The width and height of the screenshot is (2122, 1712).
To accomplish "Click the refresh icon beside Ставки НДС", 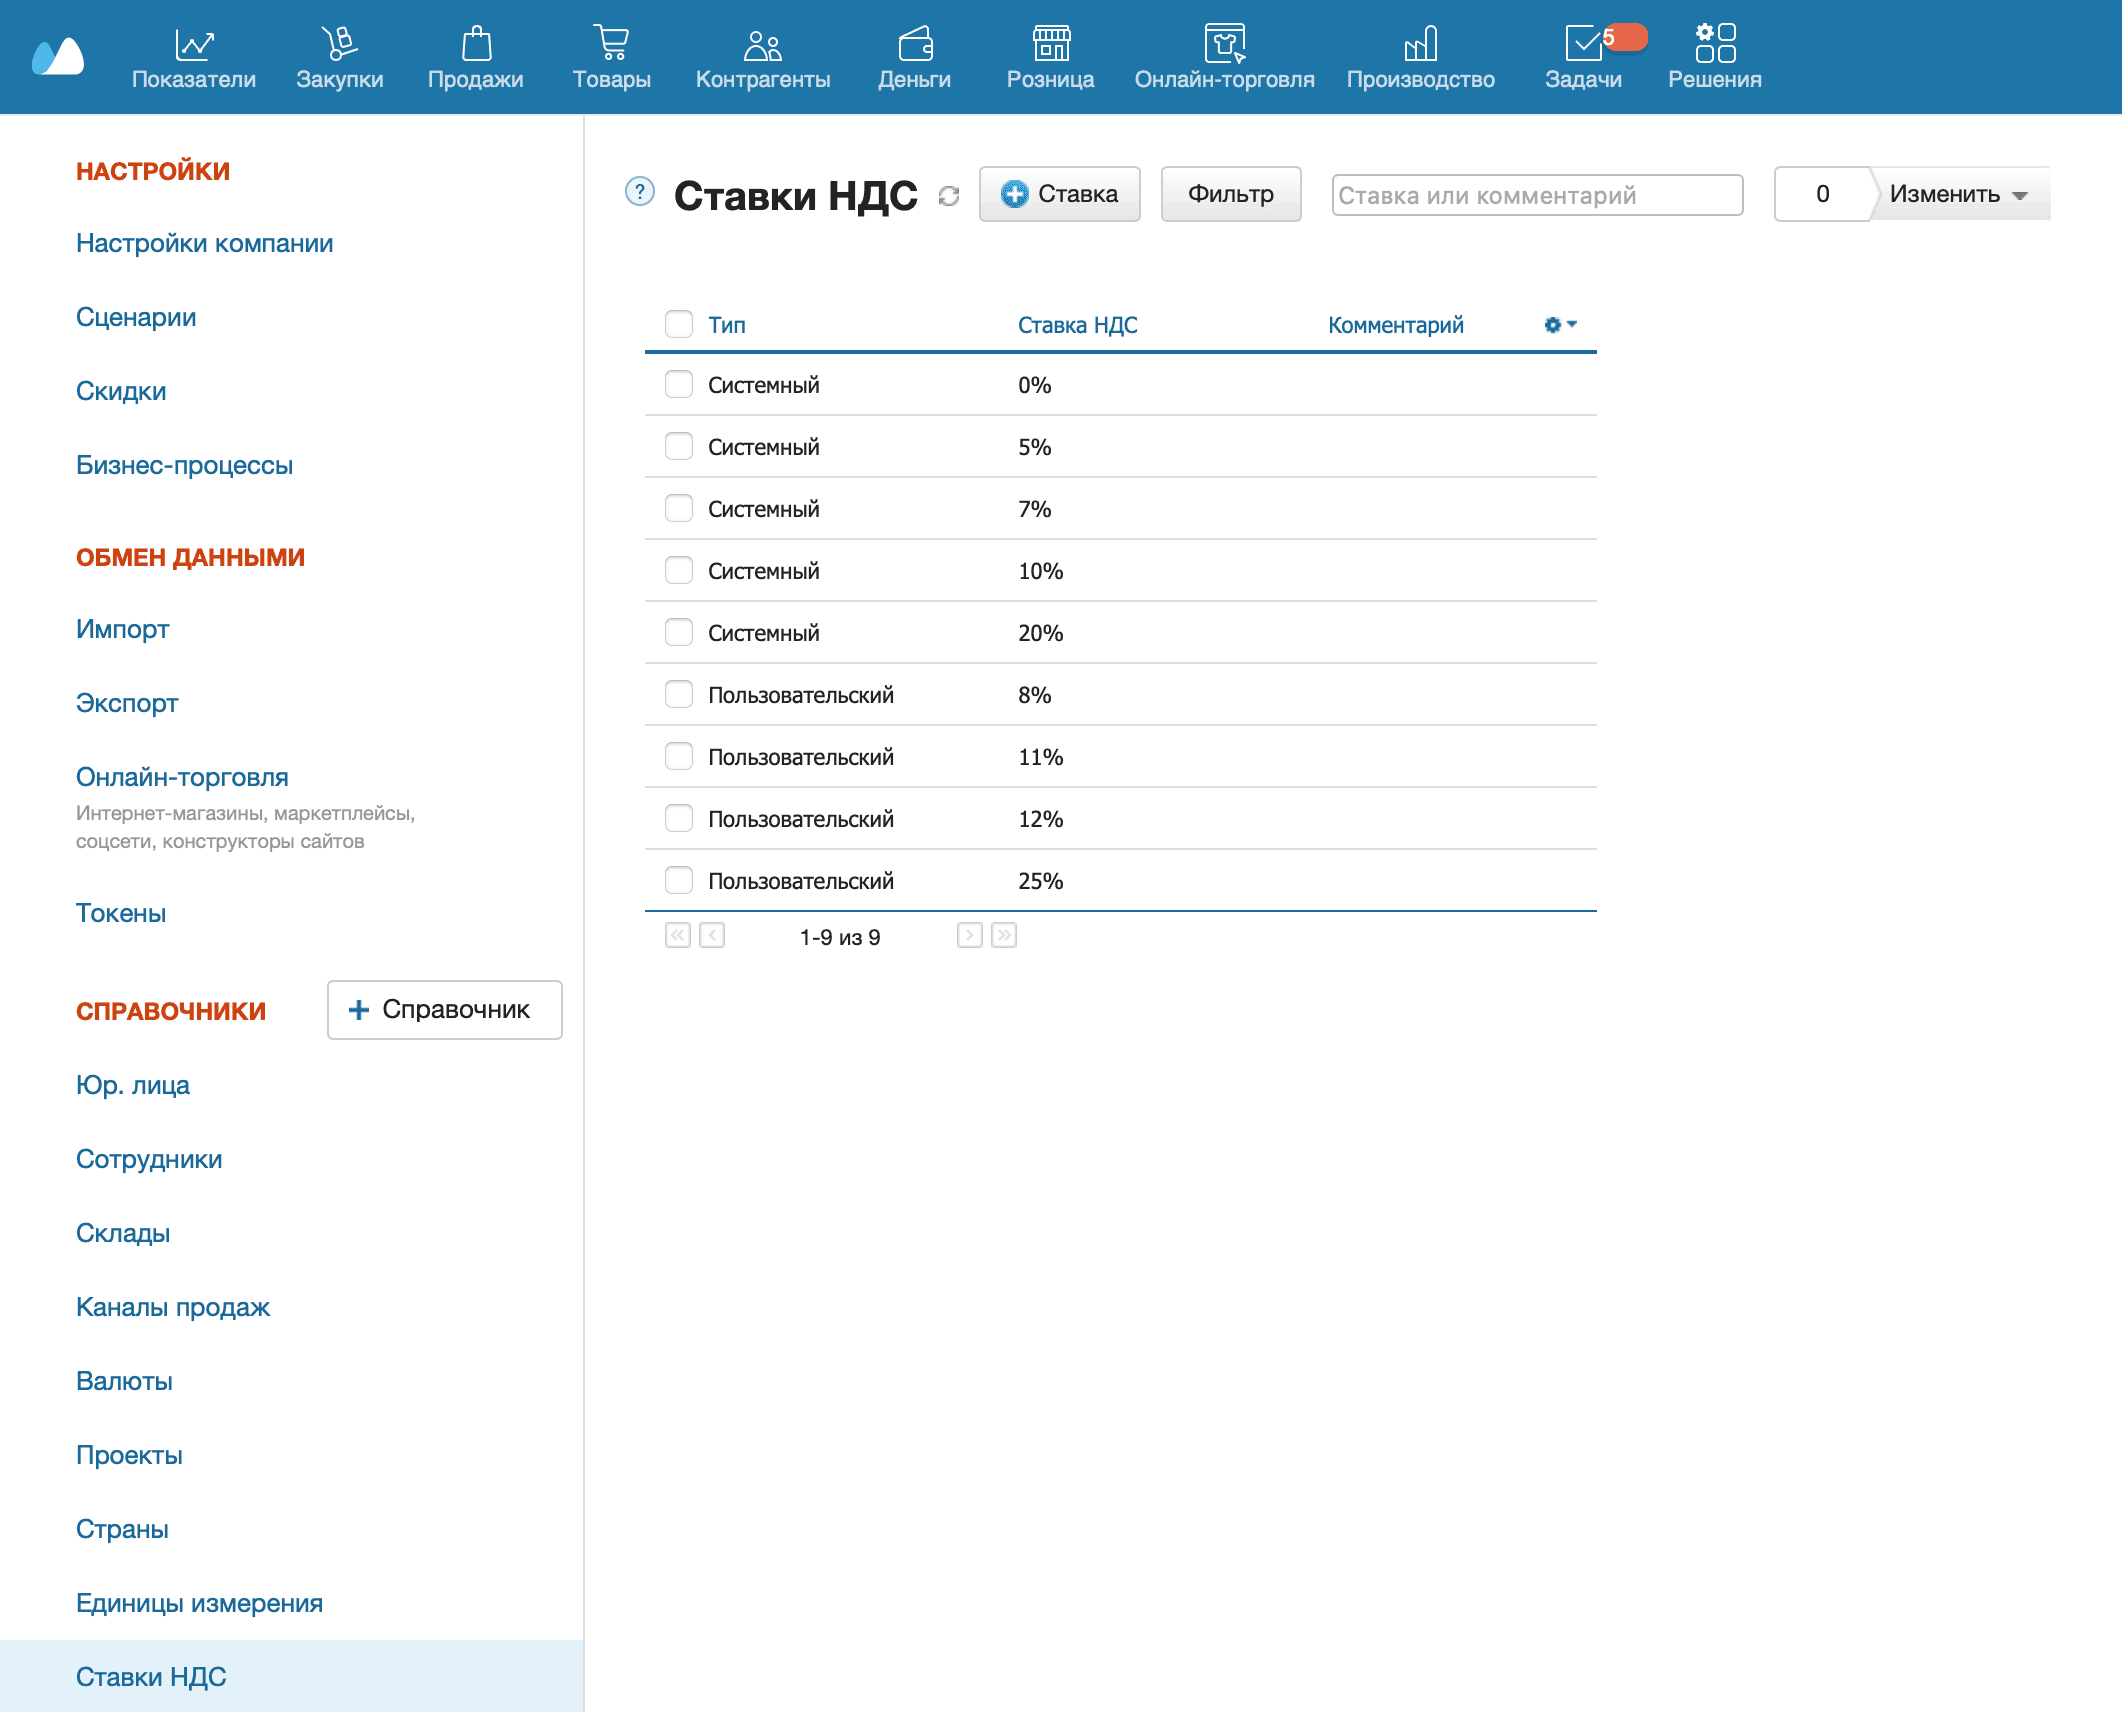I will (949, 196).
